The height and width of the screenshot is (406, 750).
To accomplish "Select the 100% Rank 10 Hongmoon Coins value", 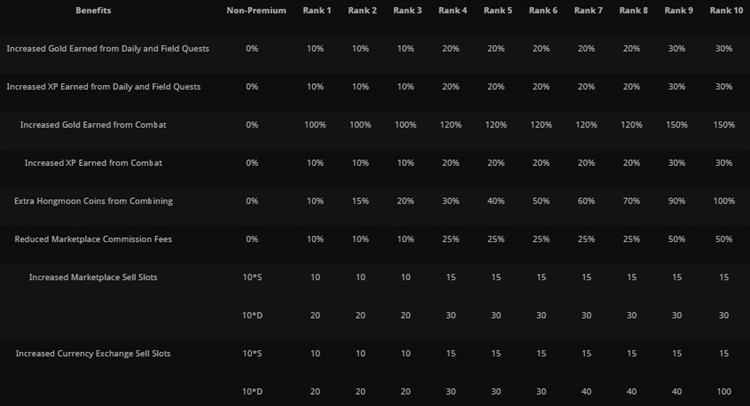I will [x=724, y=201].
